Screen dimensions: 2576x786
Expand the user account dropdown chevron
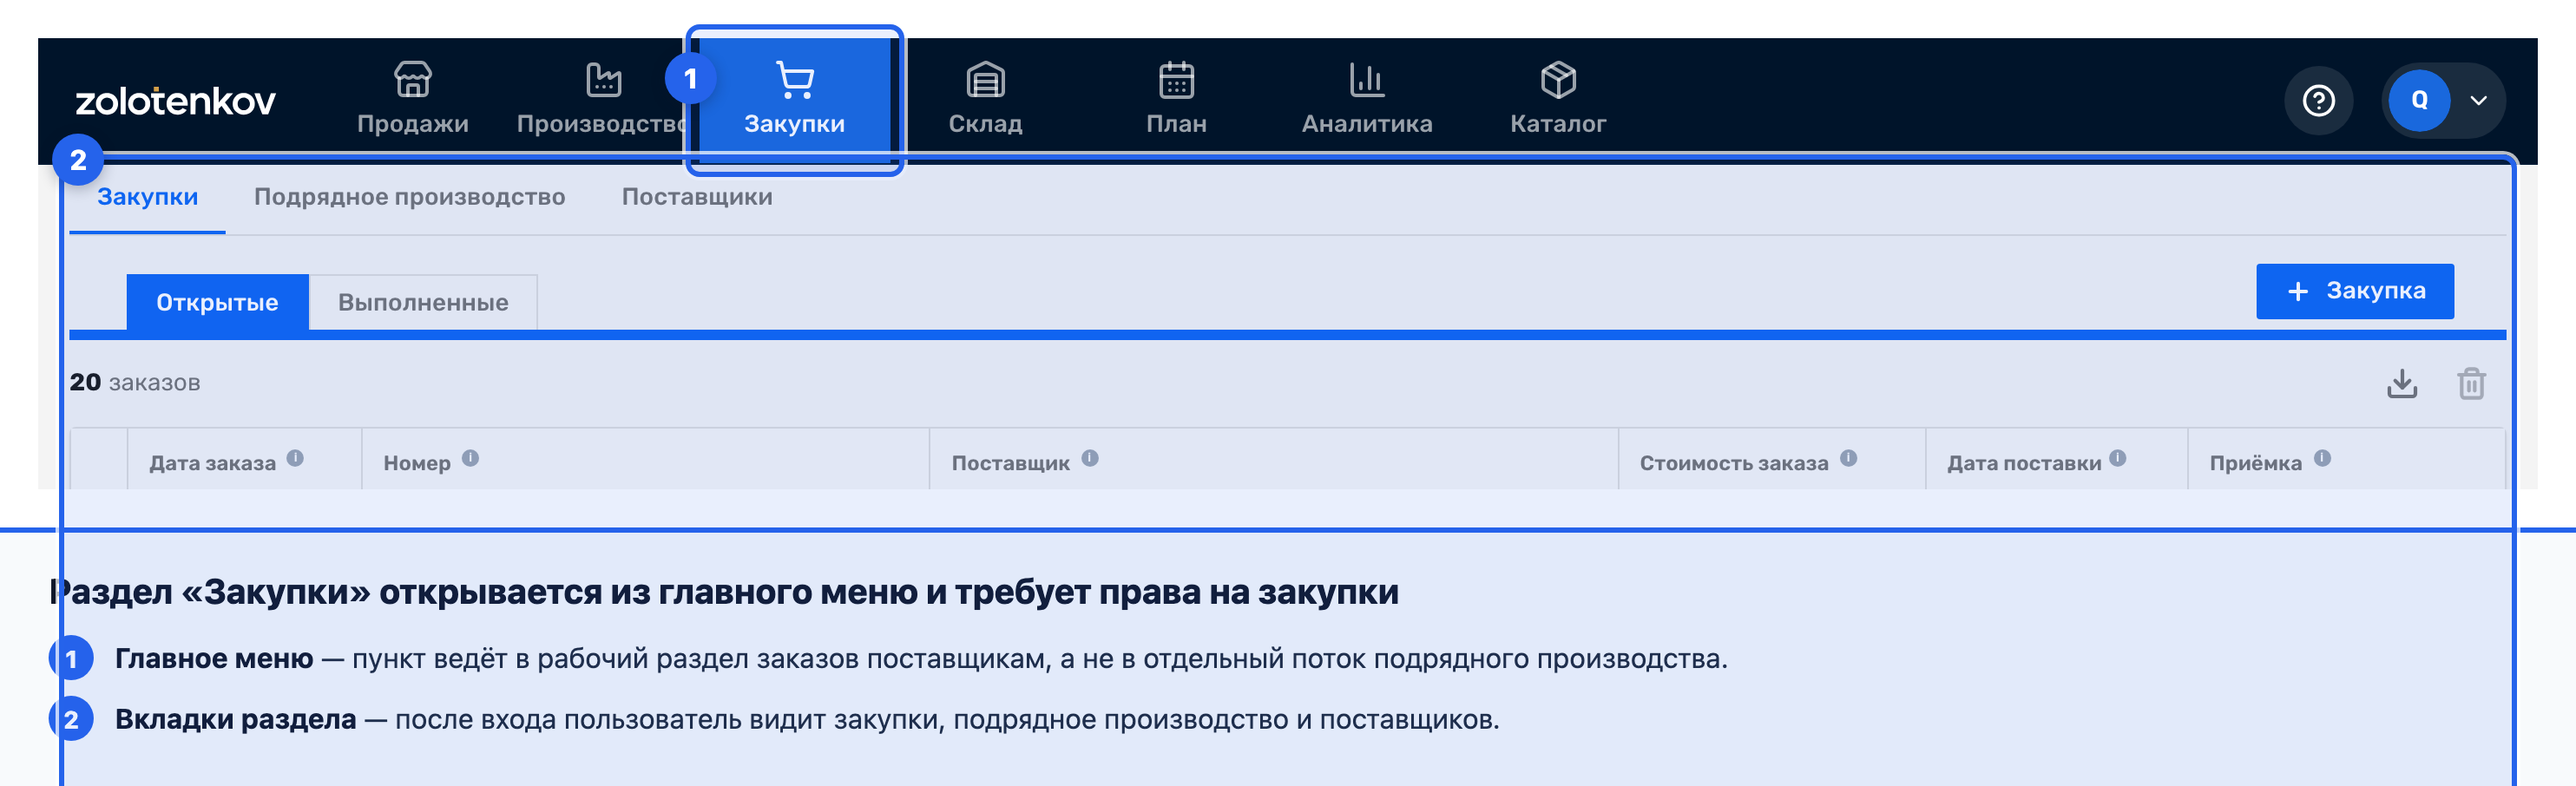pos(2478,100)
